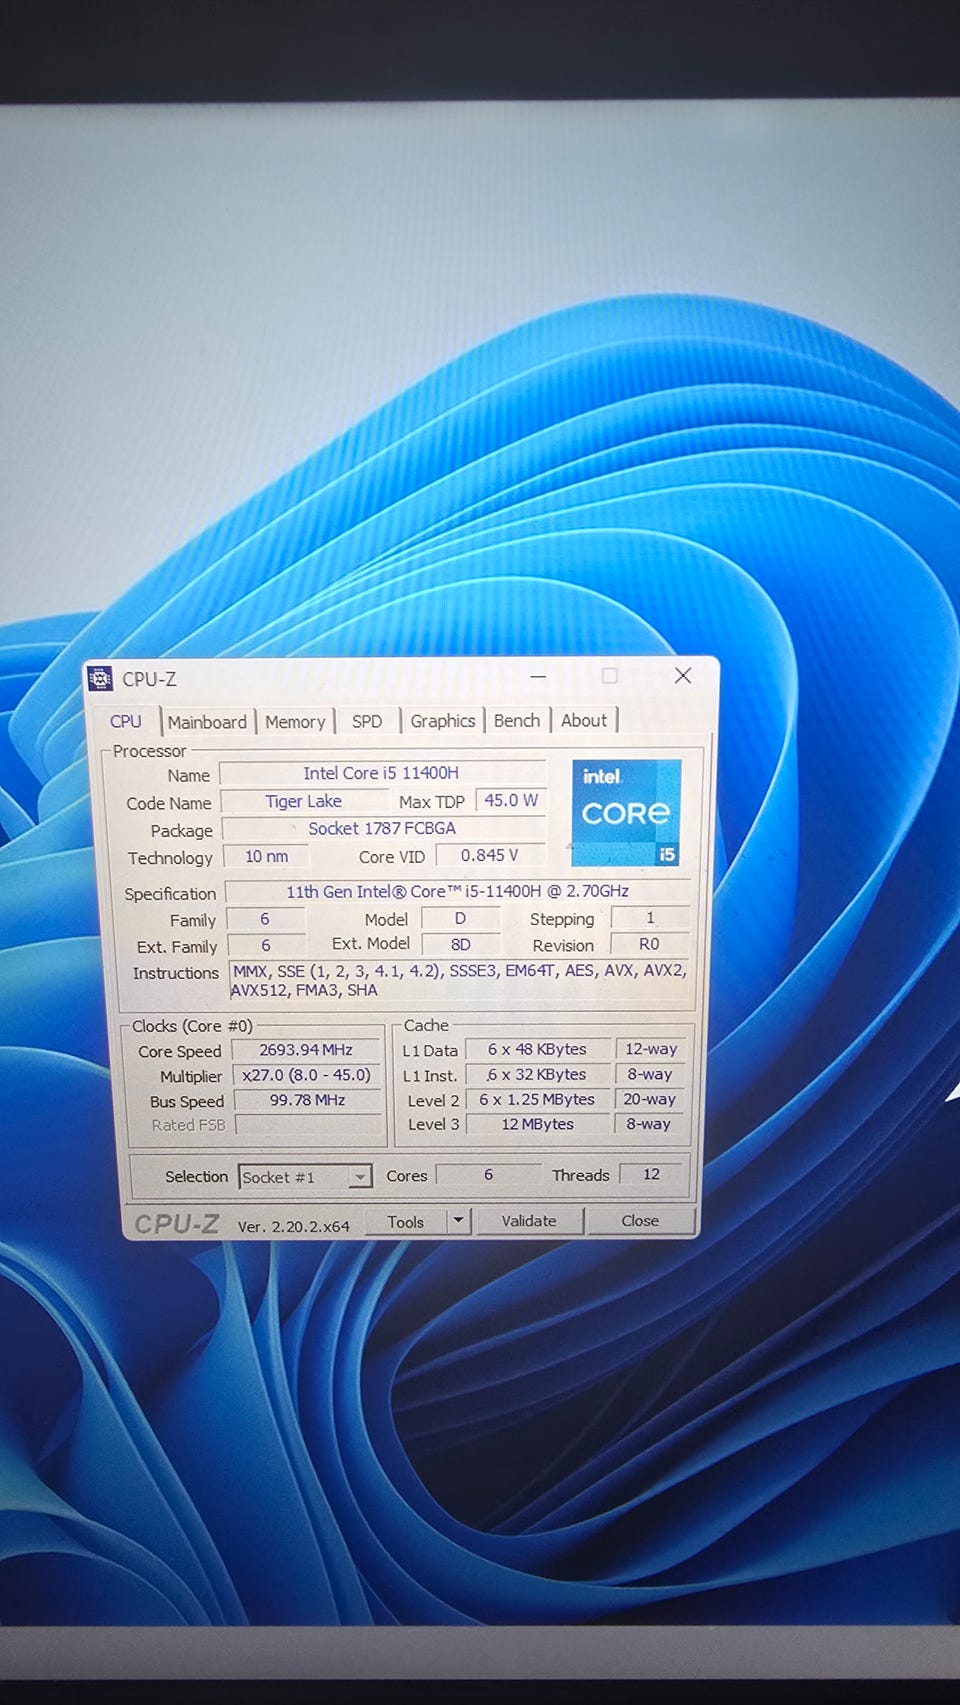
Task: Click the Tools button
Action: tap(405, 1221)
